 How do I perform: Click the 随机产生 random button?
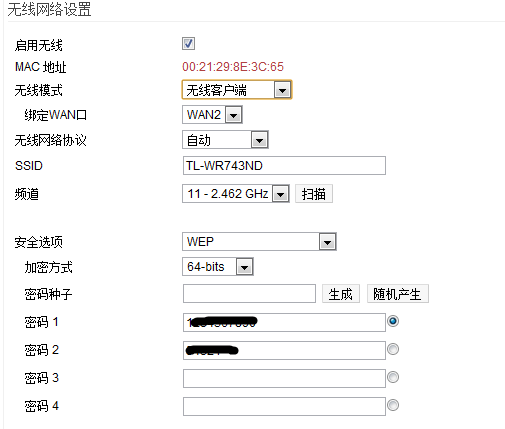398,294
